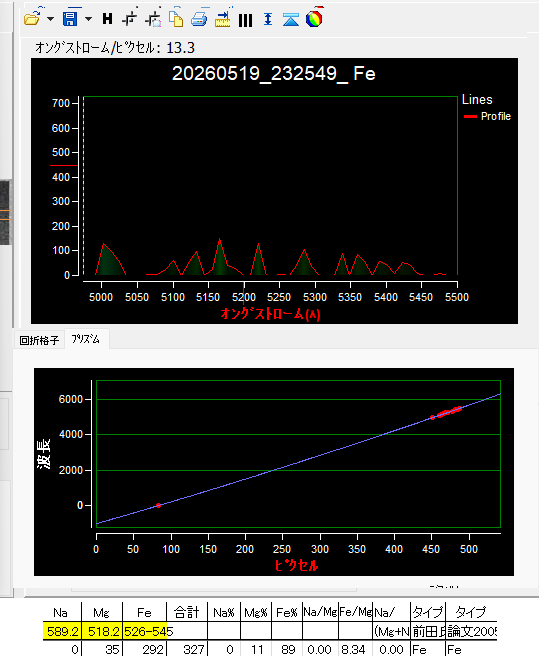Screen dimensions: 539x664
Task: Select the 292 Fe value cell
Action: [145, 650]
